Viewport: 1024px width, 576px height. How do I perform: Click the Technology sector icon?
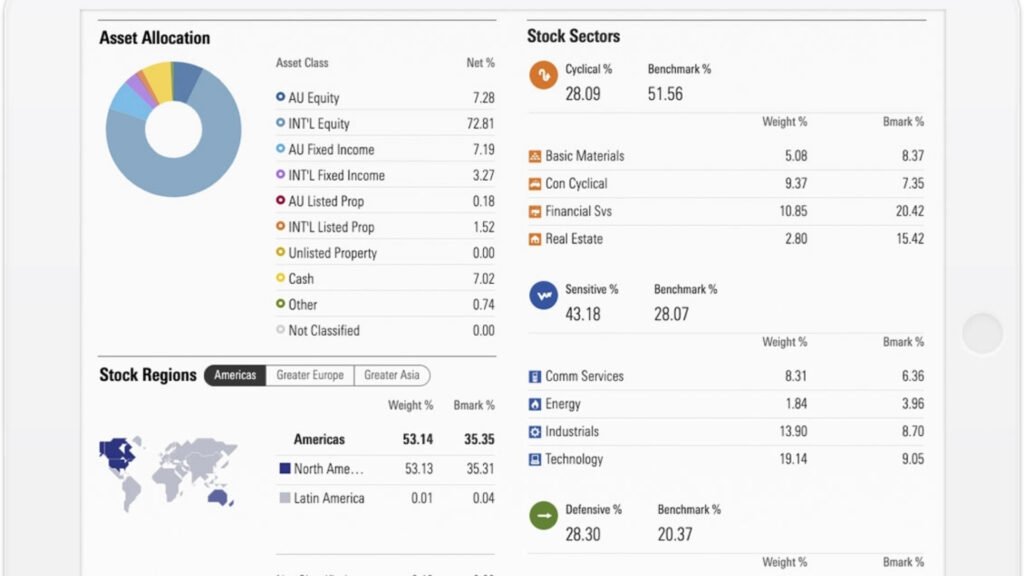(x=535, y=460)
